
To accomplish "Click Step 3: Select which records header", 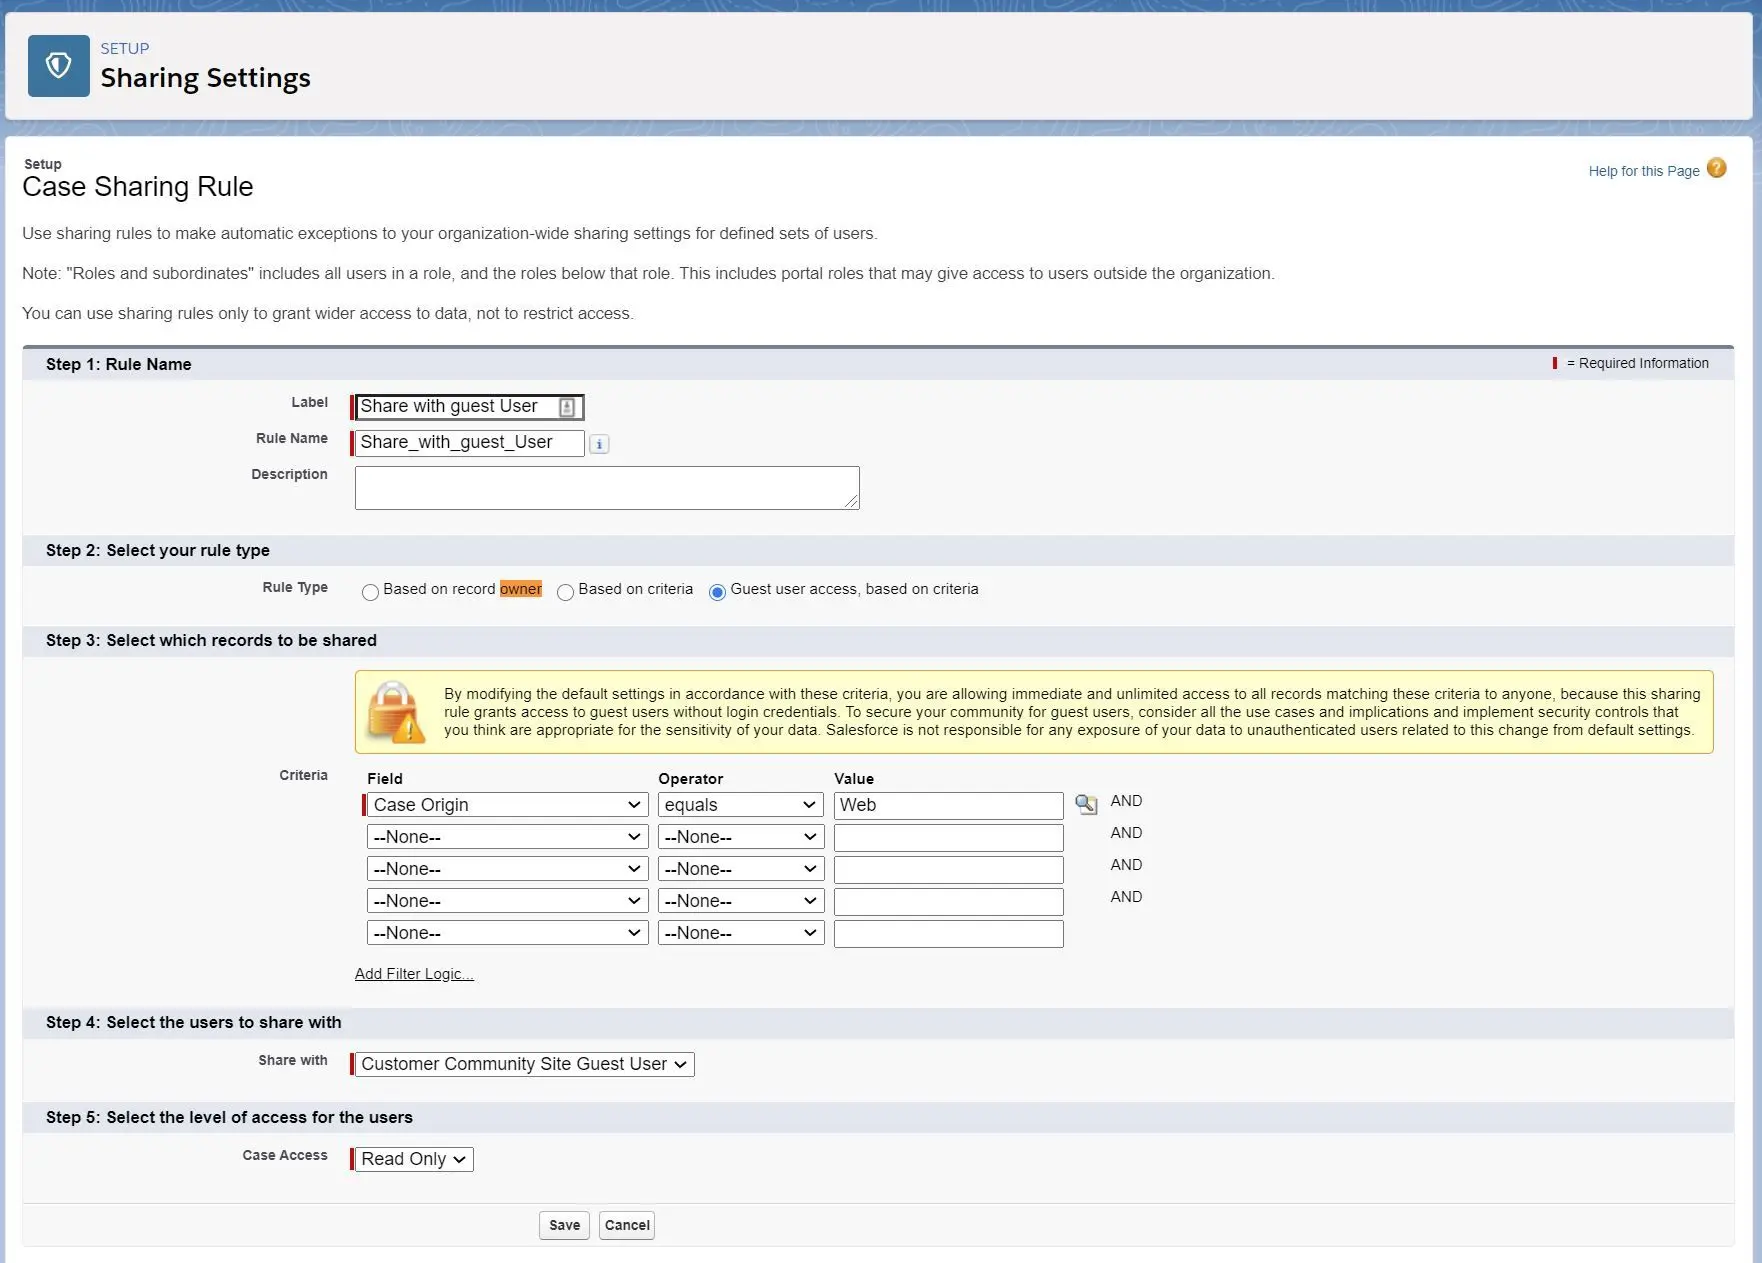I will click(211, 640).
